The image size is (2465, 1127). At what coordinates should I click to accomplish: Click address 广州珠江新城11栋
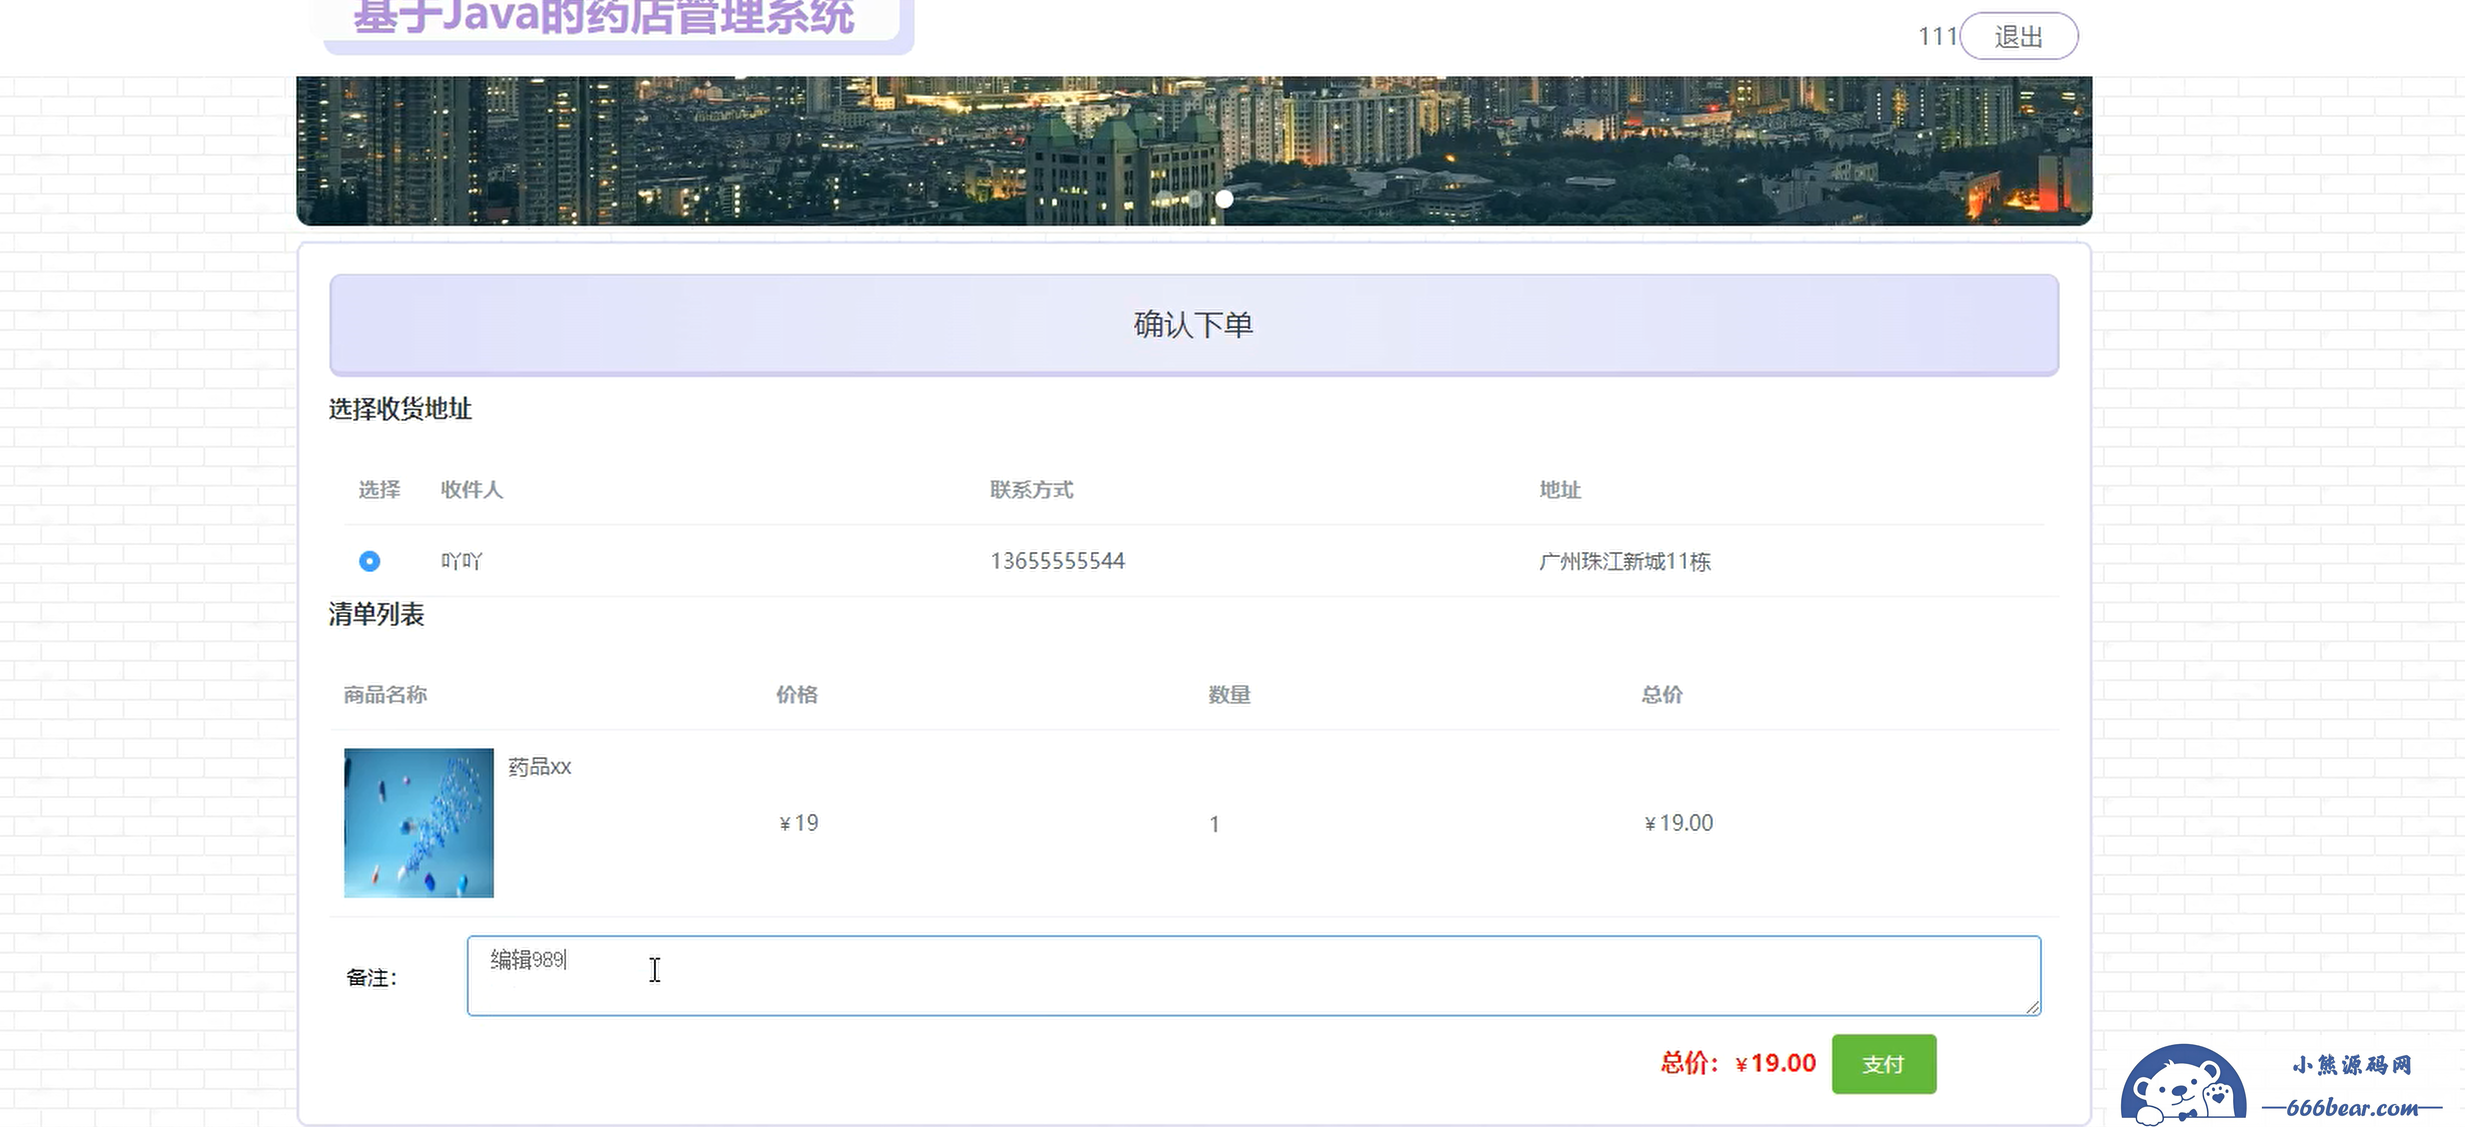coord(1624,561)
